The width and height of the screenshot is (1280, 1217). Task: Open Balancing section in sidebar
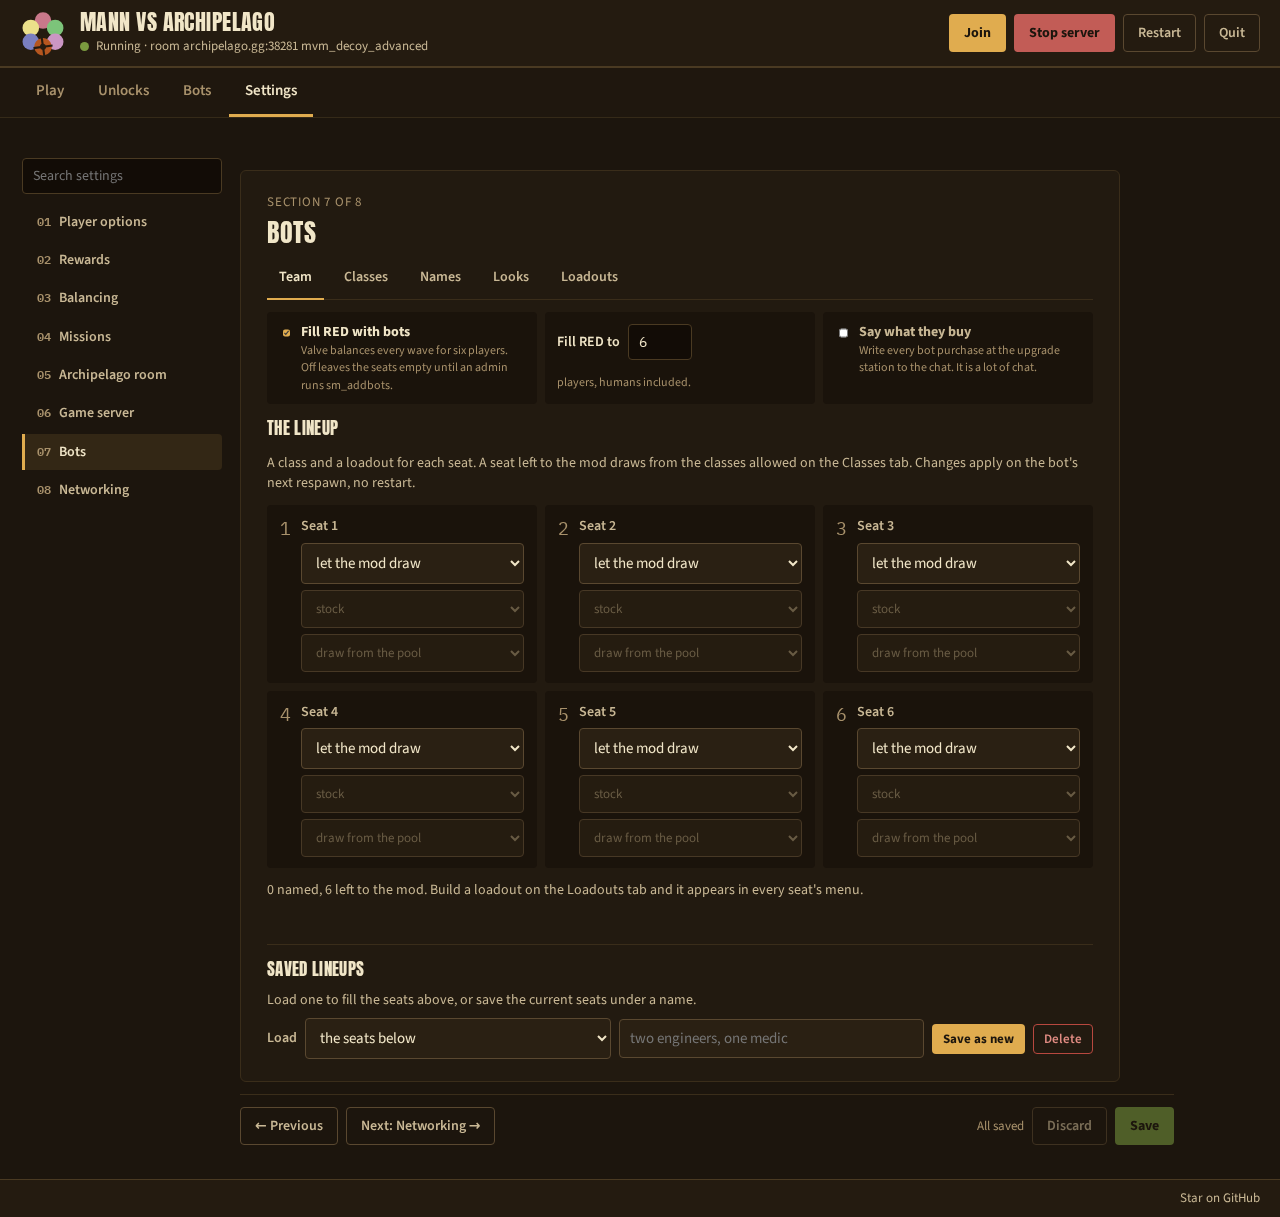click(x=122, y=298)
